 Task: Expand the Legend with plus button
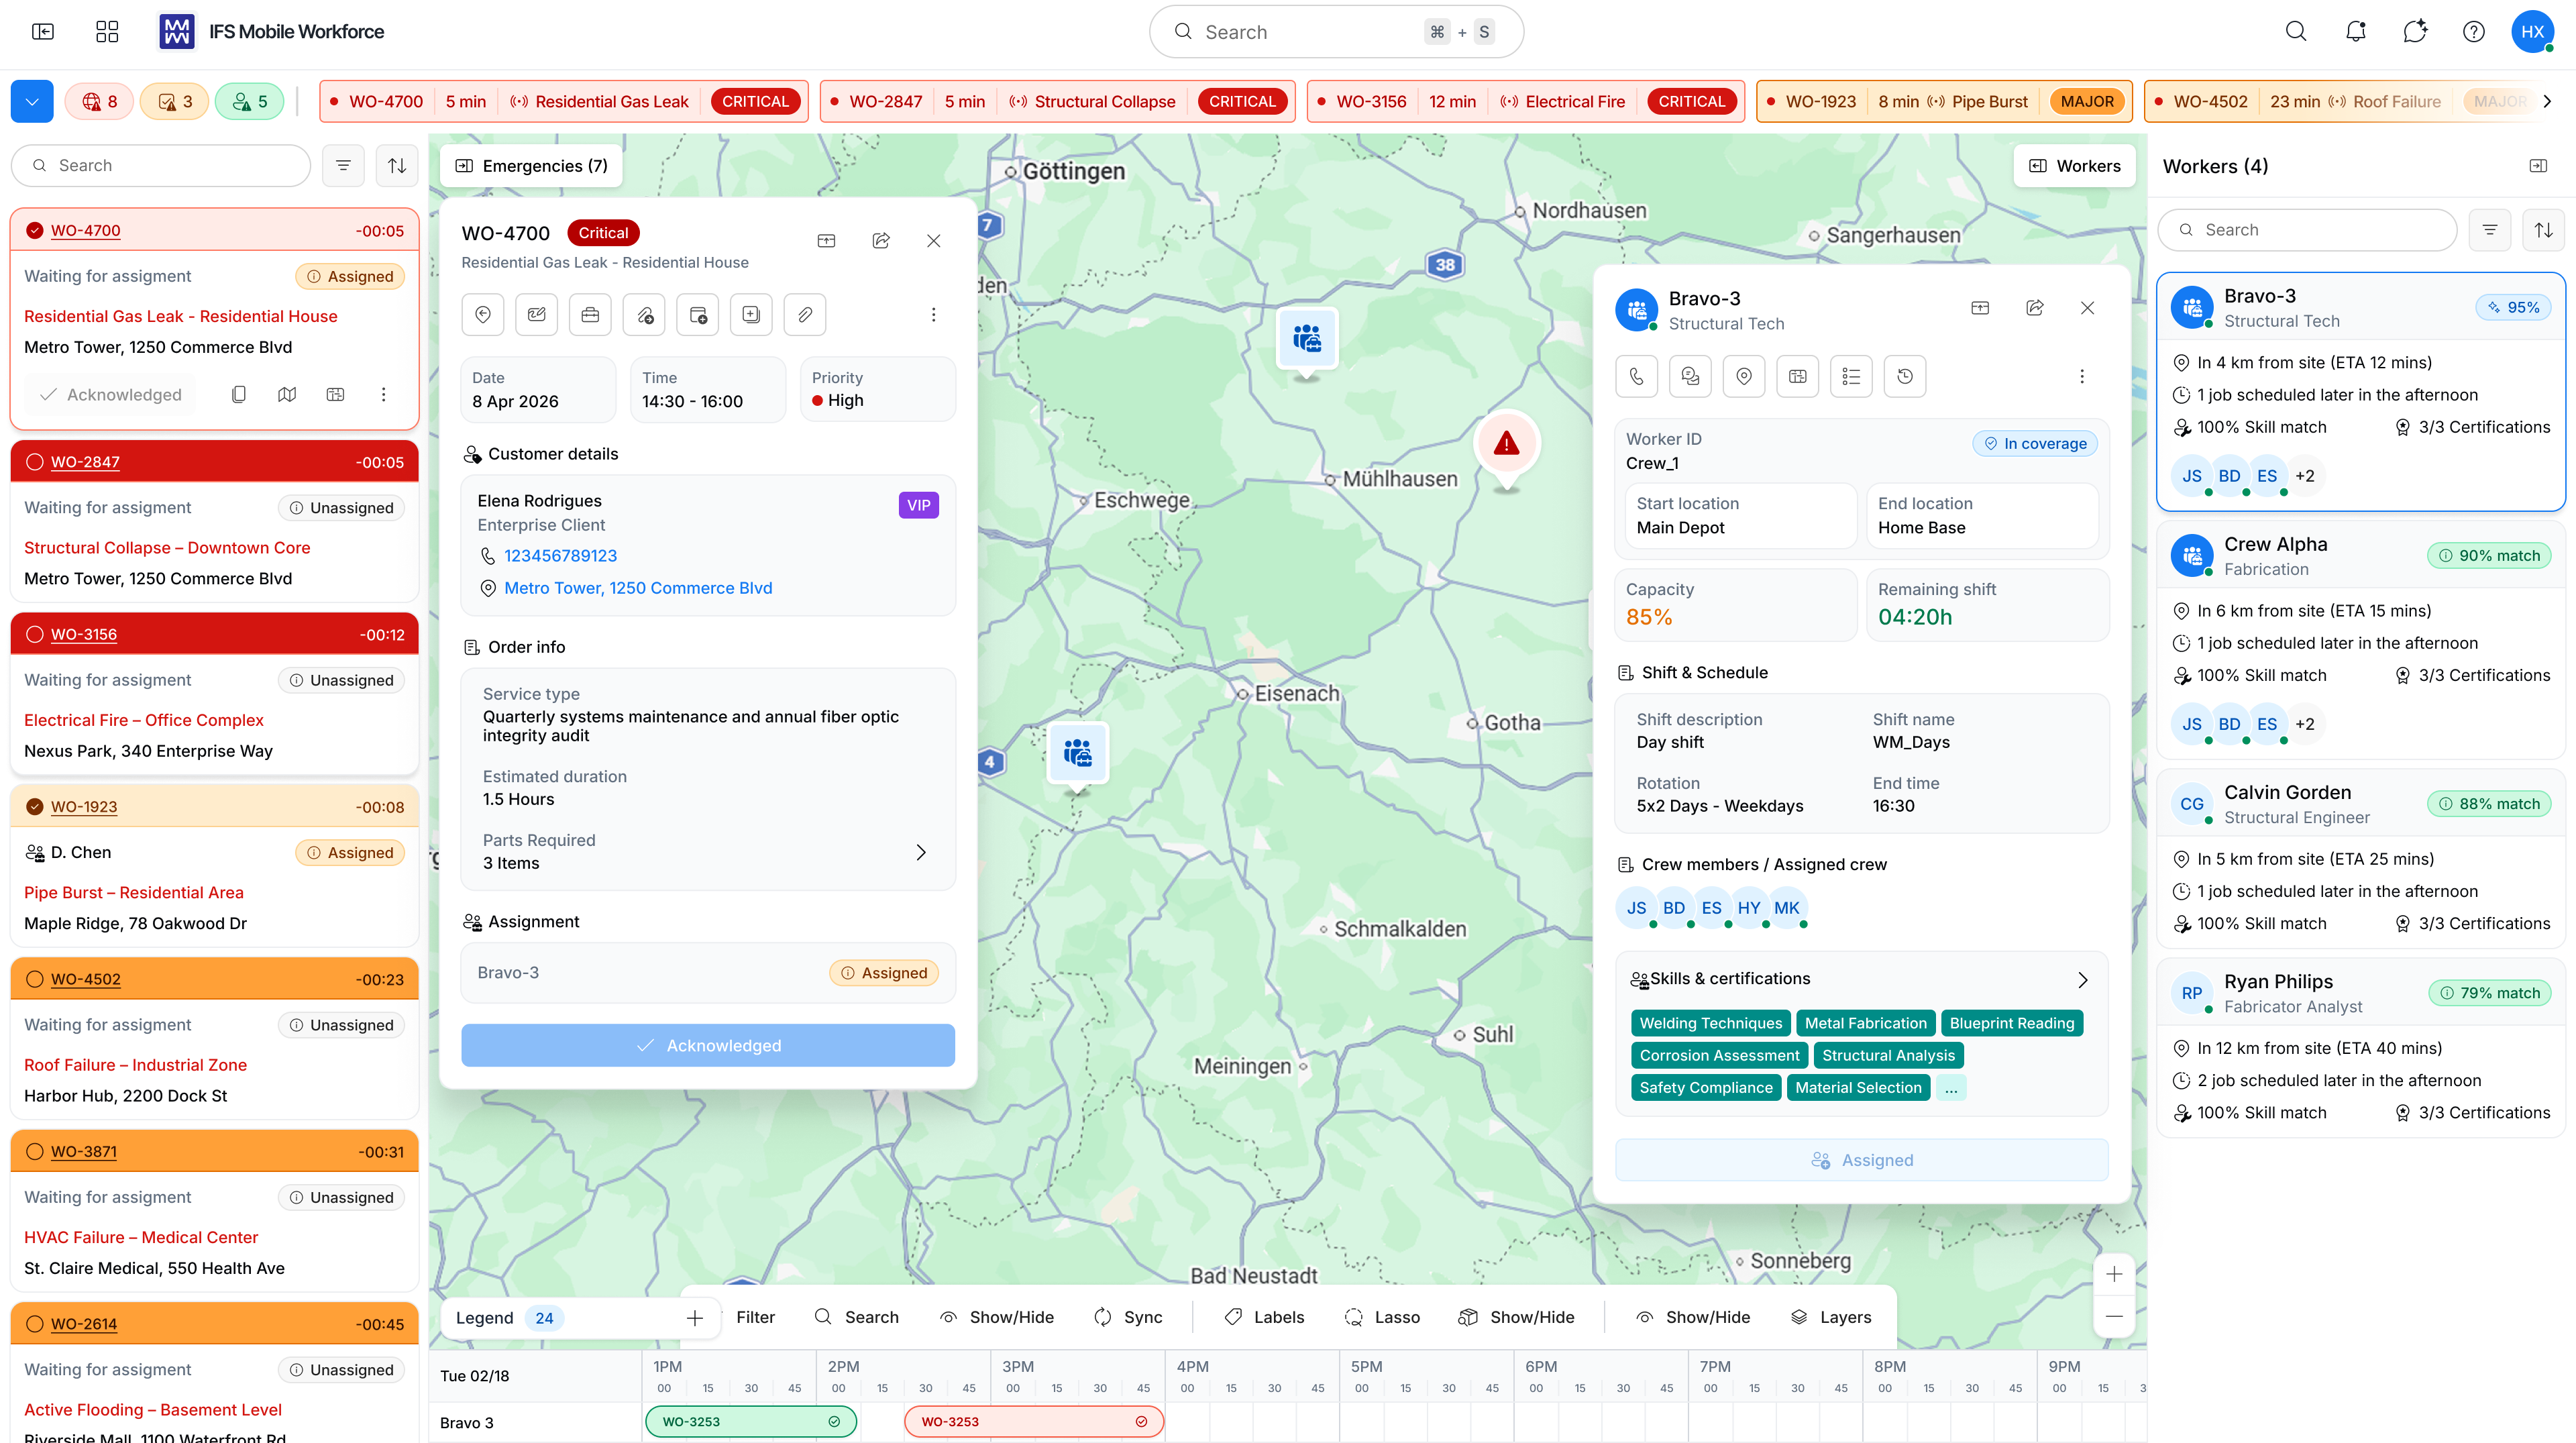(695, 1318)
